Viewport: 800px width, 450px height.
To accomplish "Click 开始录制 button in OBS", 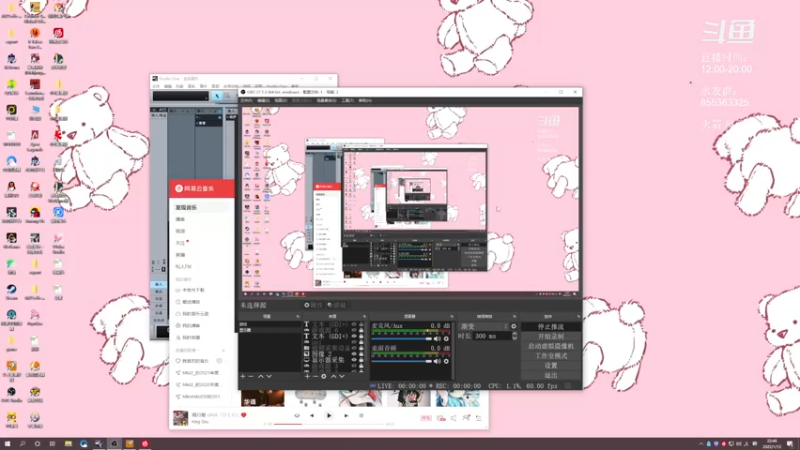I will (551, 337).
